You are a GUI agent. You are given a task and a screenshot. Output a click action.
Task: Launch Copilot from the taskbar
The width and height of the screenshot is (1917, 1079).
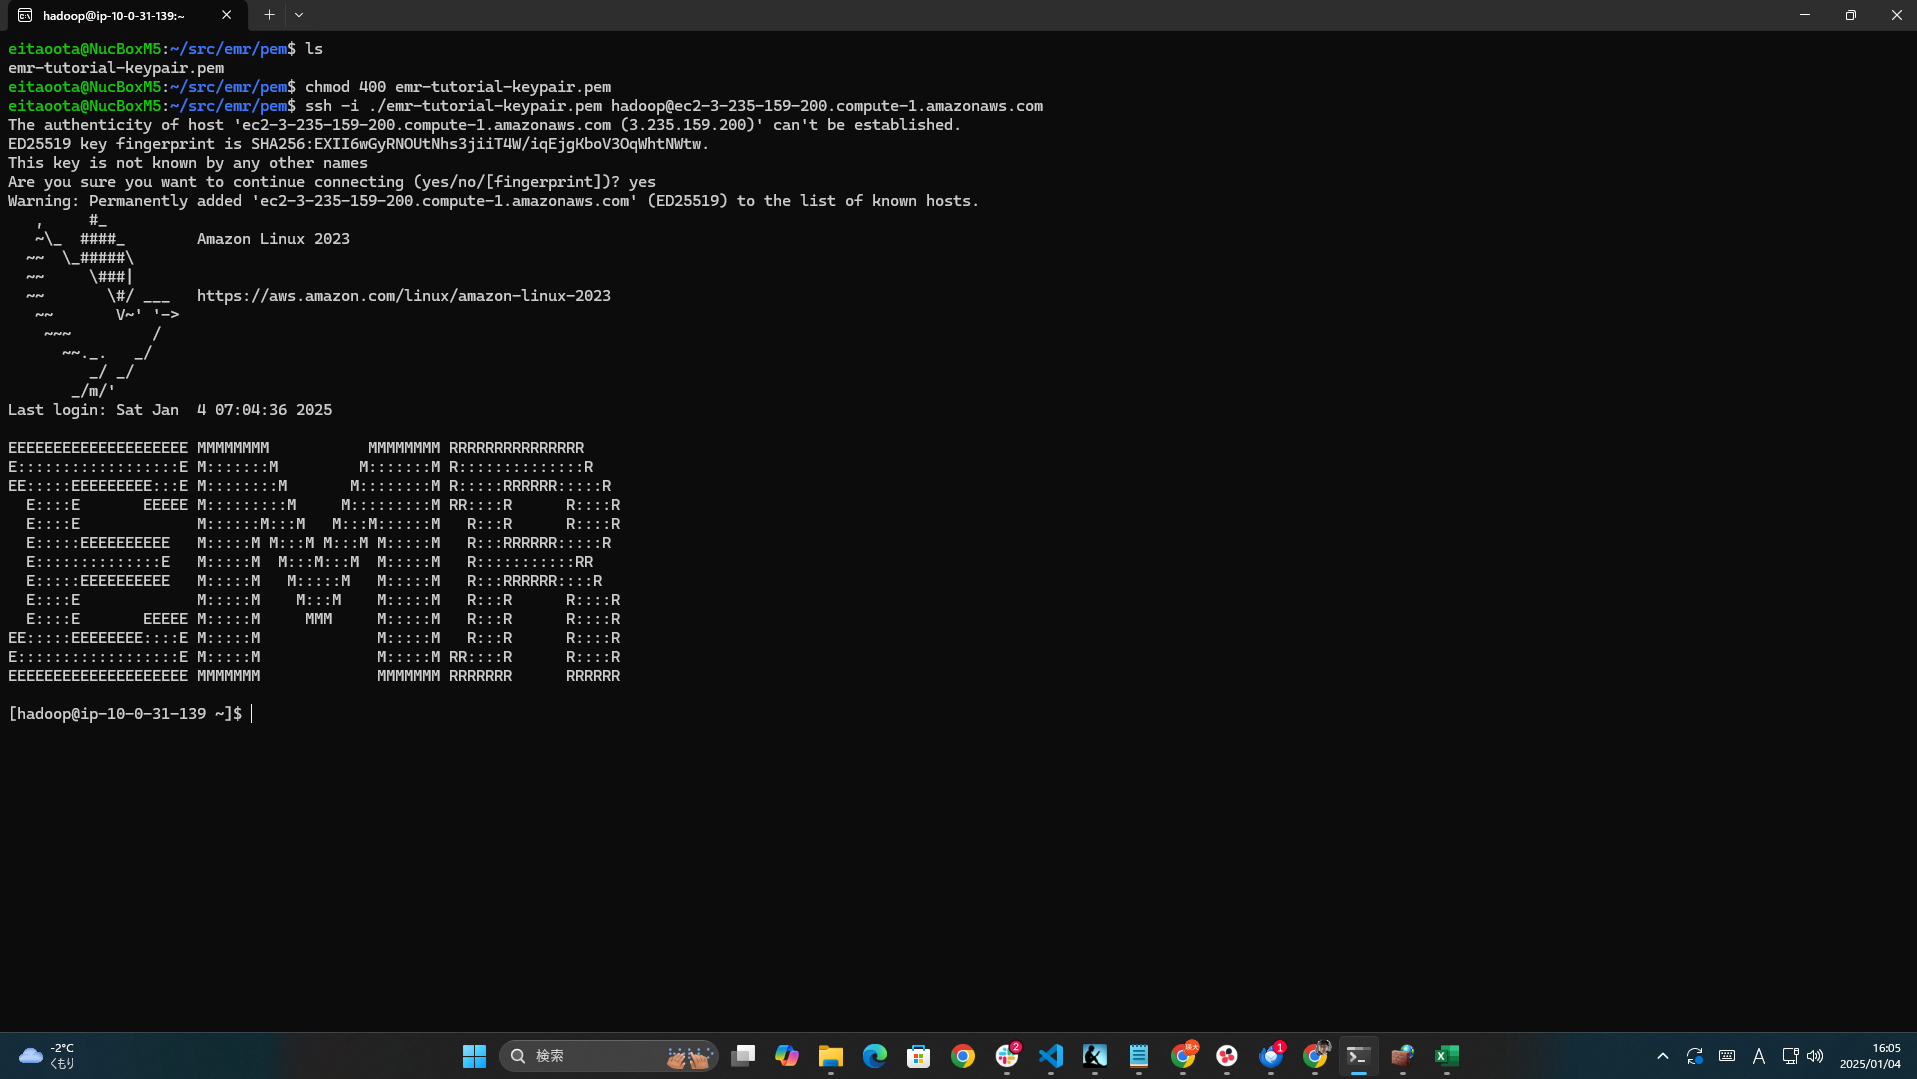787,1056
